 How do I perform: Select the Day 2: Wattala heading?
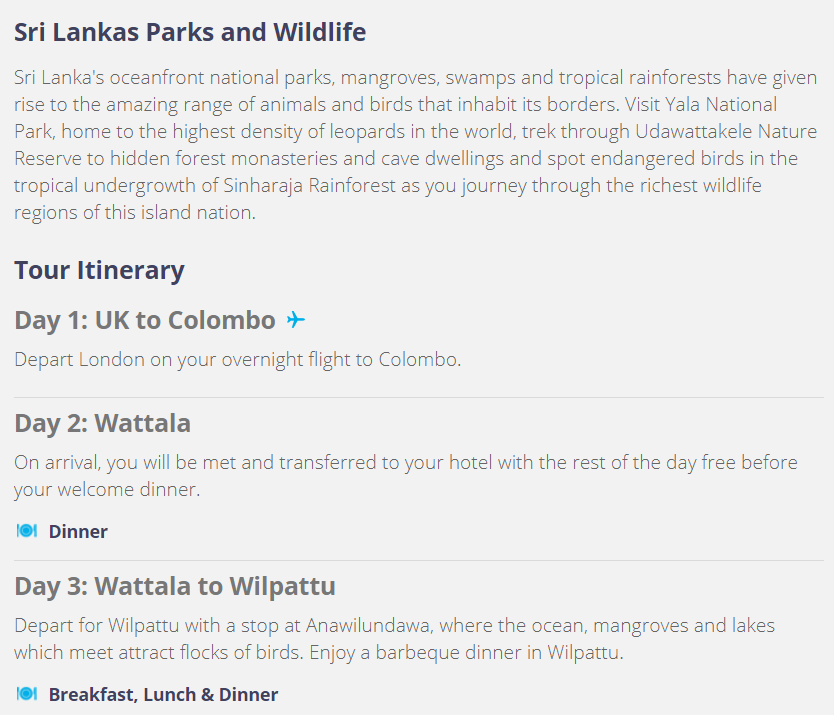coord(102,423)
